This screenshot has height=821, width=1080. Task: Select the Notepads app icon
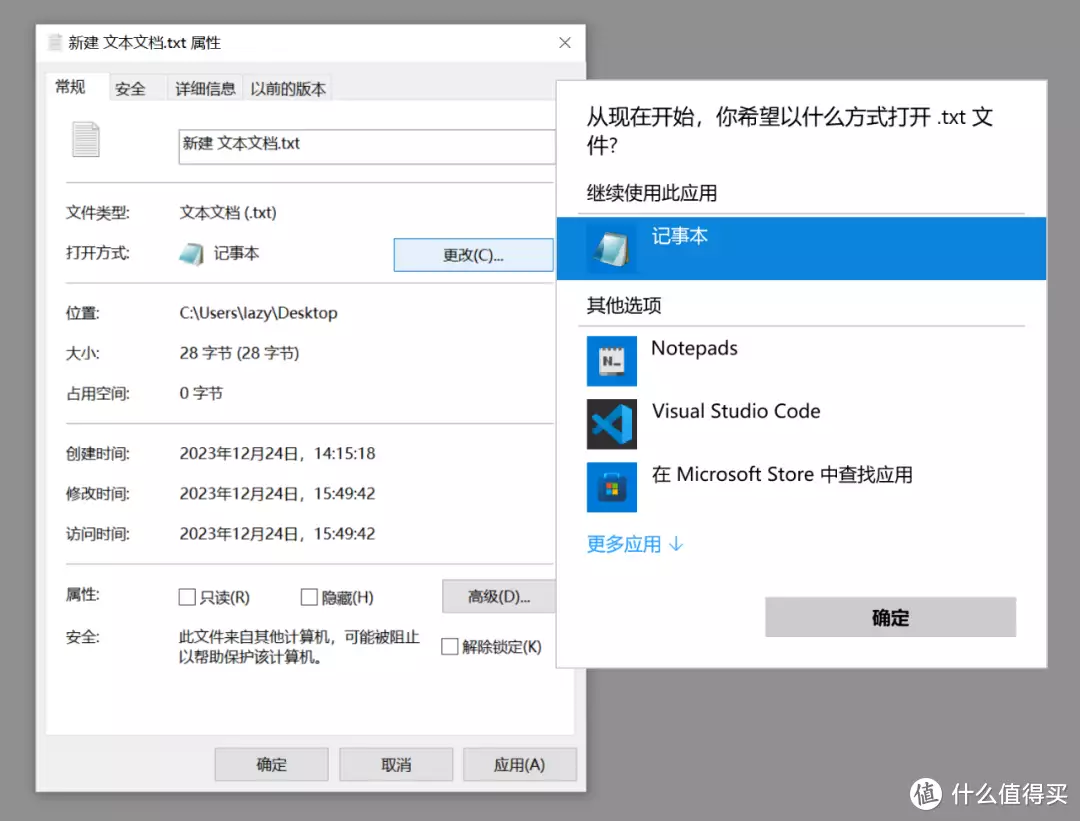[611, 361]
